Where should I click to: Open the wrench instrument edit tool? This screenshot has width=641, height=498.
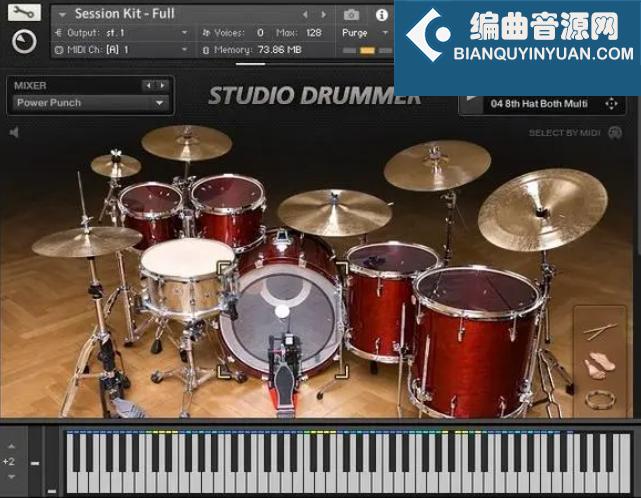[24, 12]
